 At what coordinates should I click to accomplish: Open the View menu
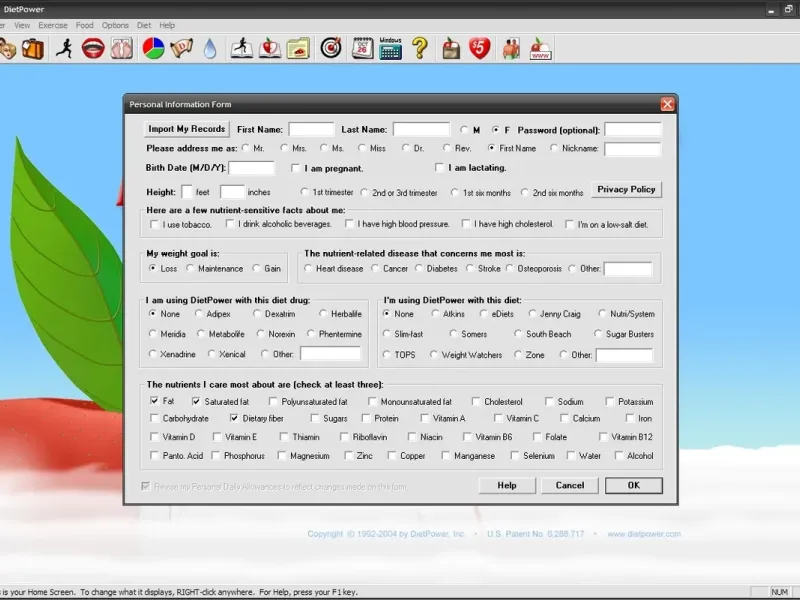click(x=22, y=25)
